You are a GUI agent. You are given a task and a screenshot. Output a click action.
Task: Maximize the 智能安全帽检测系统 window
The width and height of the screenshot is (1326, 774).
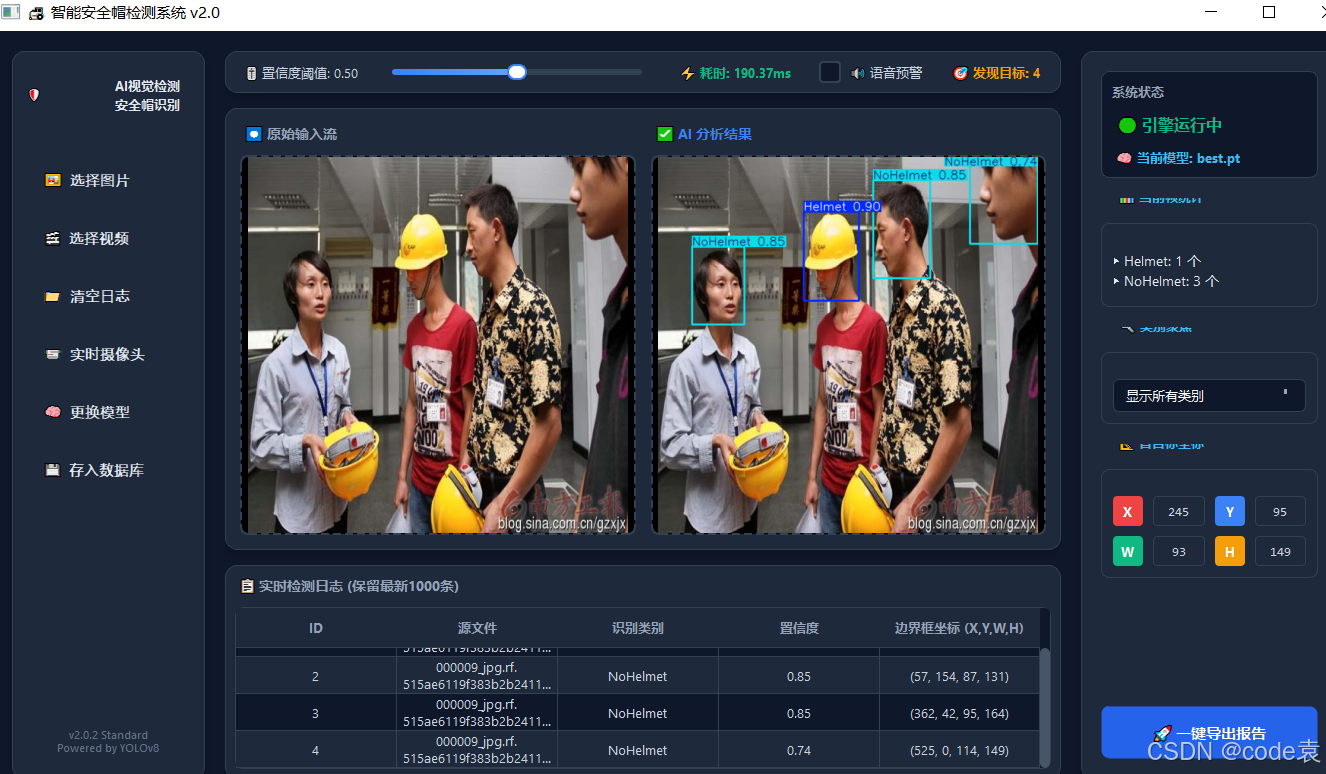click(x=1269, y=13)
